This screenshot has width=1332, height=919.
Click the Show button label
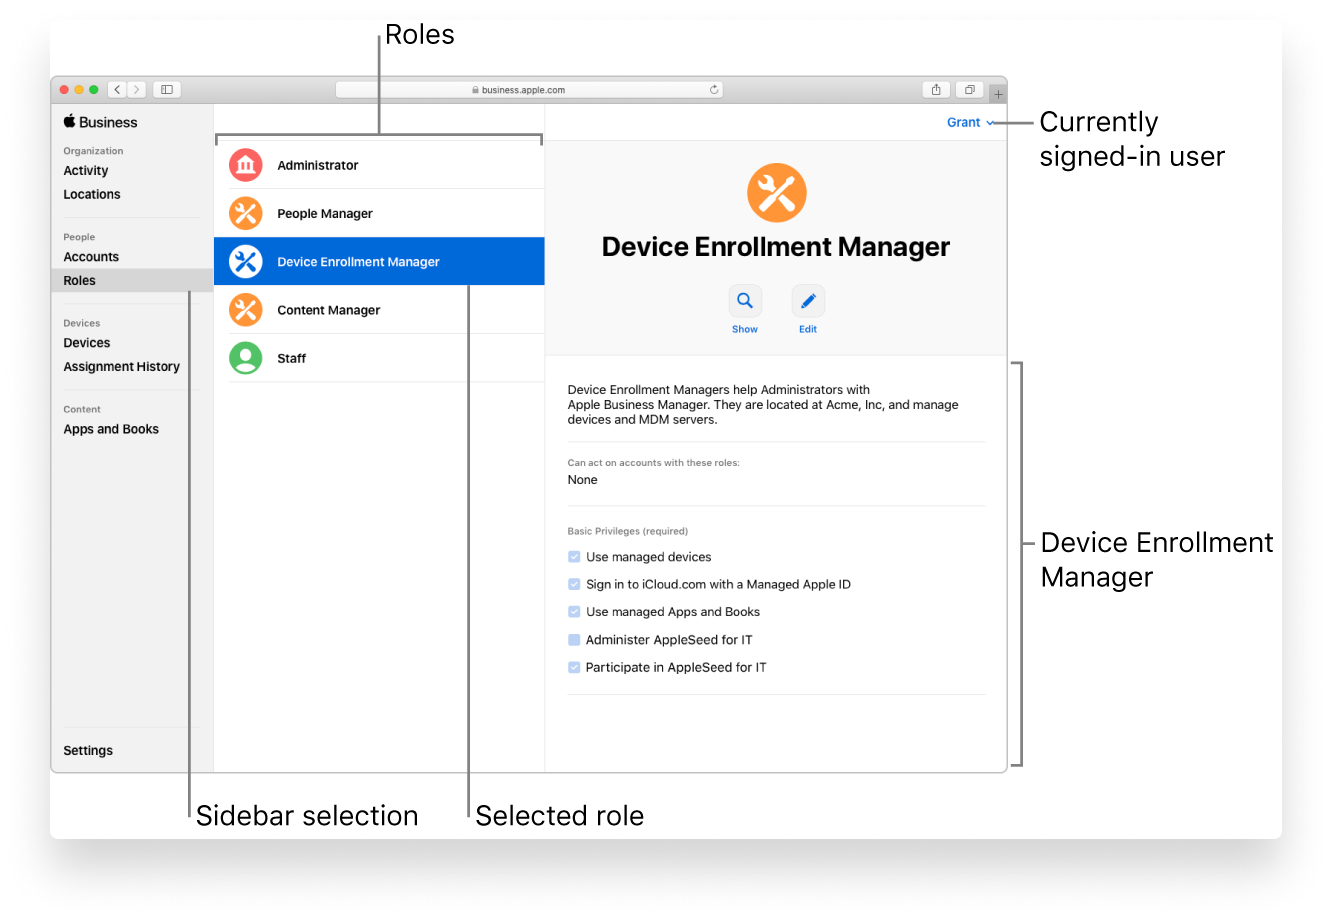click(745, 329)
